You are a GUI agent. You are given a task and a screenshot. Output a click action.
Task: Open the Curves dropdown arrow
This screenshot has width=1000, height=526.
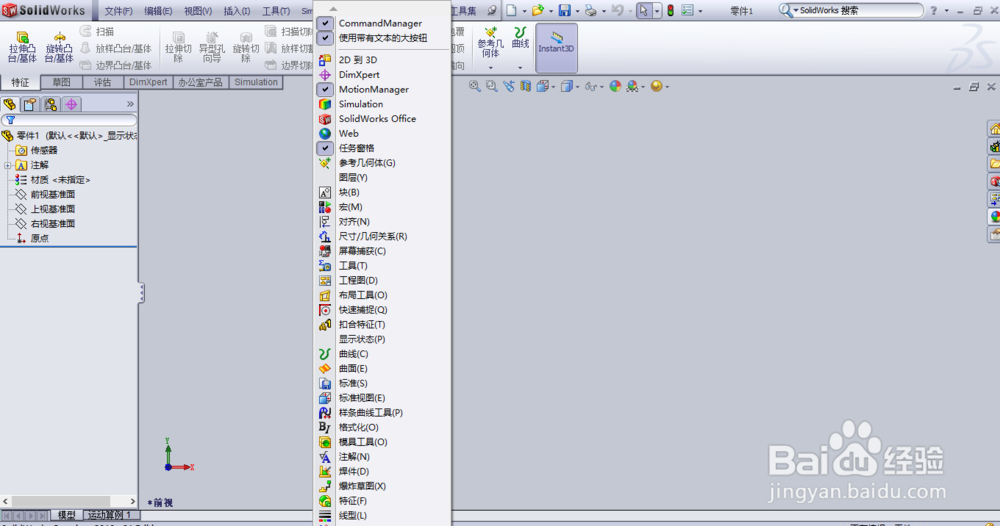click(520, 68)
